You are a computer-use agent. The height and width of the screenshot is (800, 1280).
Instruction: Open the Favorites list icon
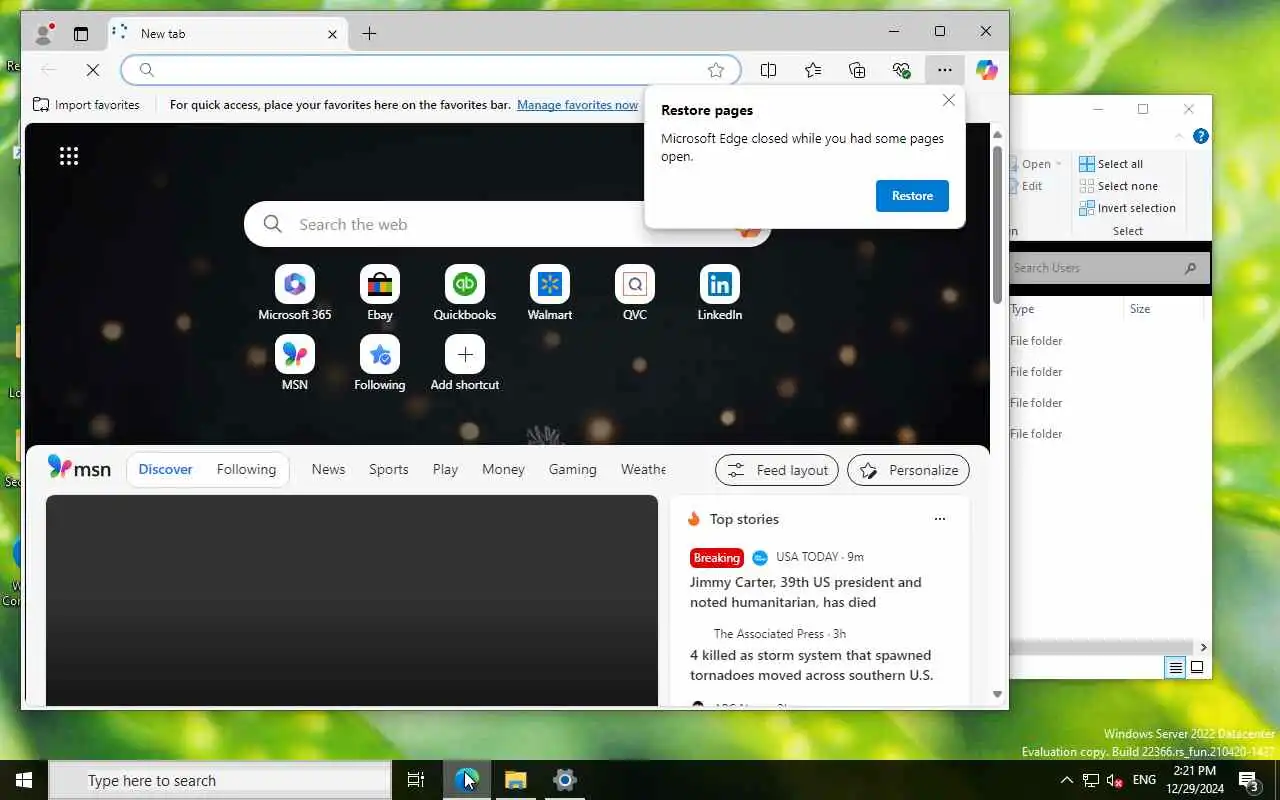point(813,70)
